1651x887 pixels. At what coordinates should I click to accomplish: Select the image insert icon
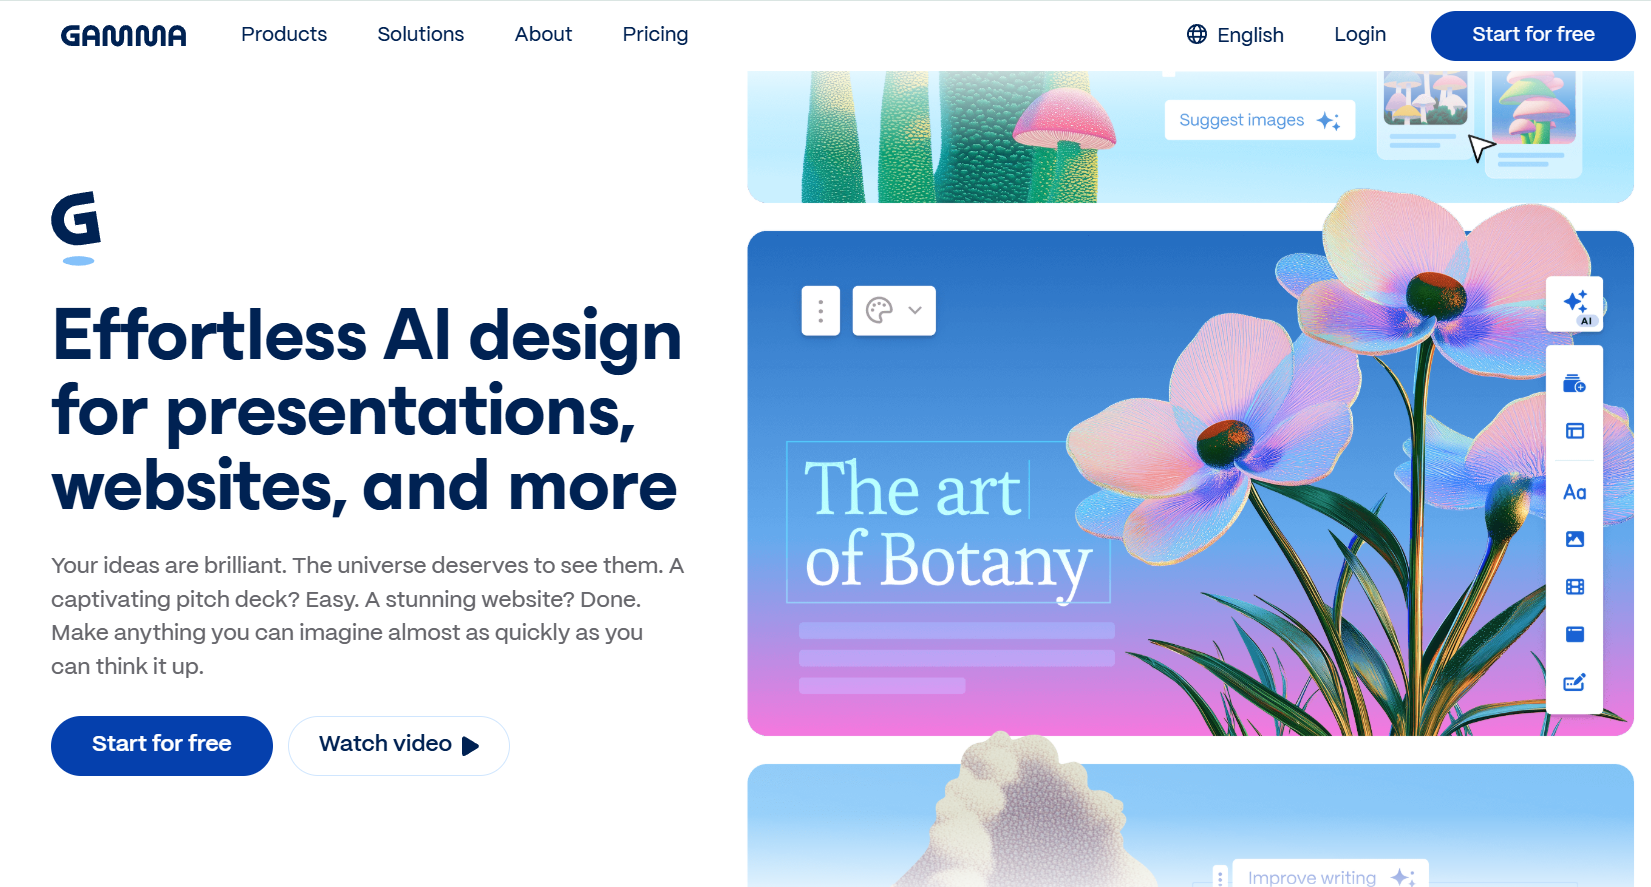1575,539
